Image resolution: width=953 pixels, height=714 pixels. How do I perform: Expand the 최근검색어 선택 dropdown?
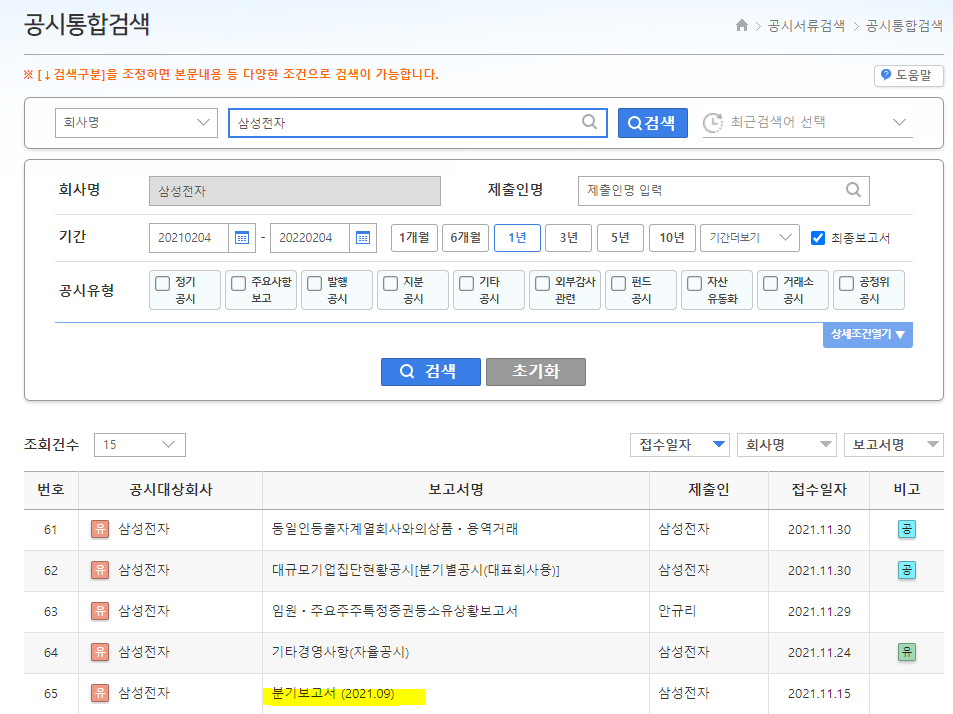click(808, 123)
